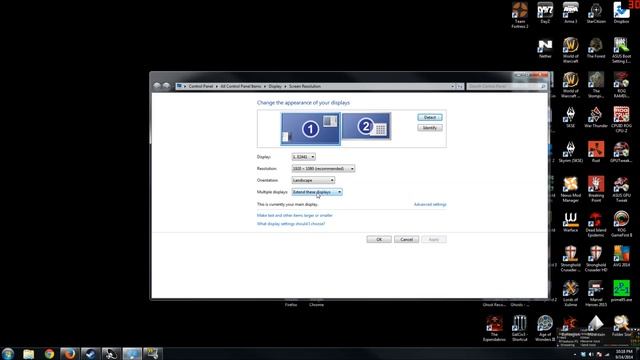Select the StarCitizen desktop icon
Screen dimensions: 640x360
tap(596, 13)
